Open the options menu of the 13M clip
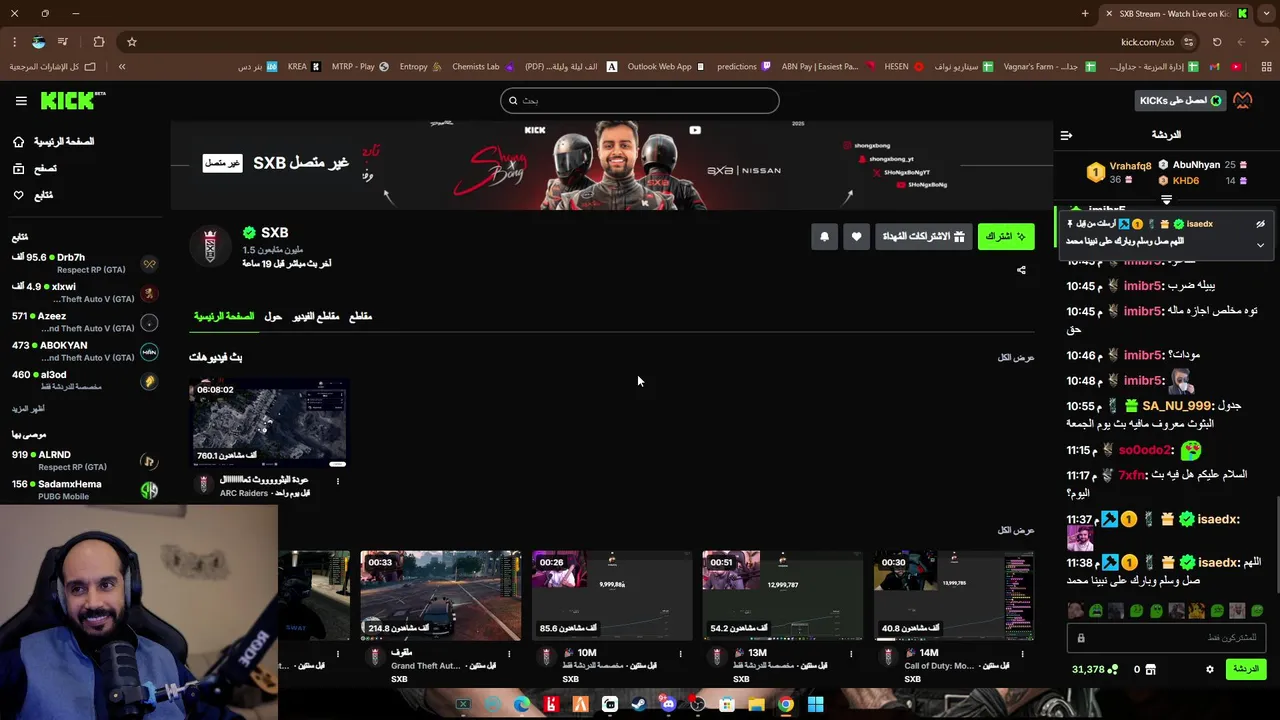The image size is (1280, 720). coord(851,654)
